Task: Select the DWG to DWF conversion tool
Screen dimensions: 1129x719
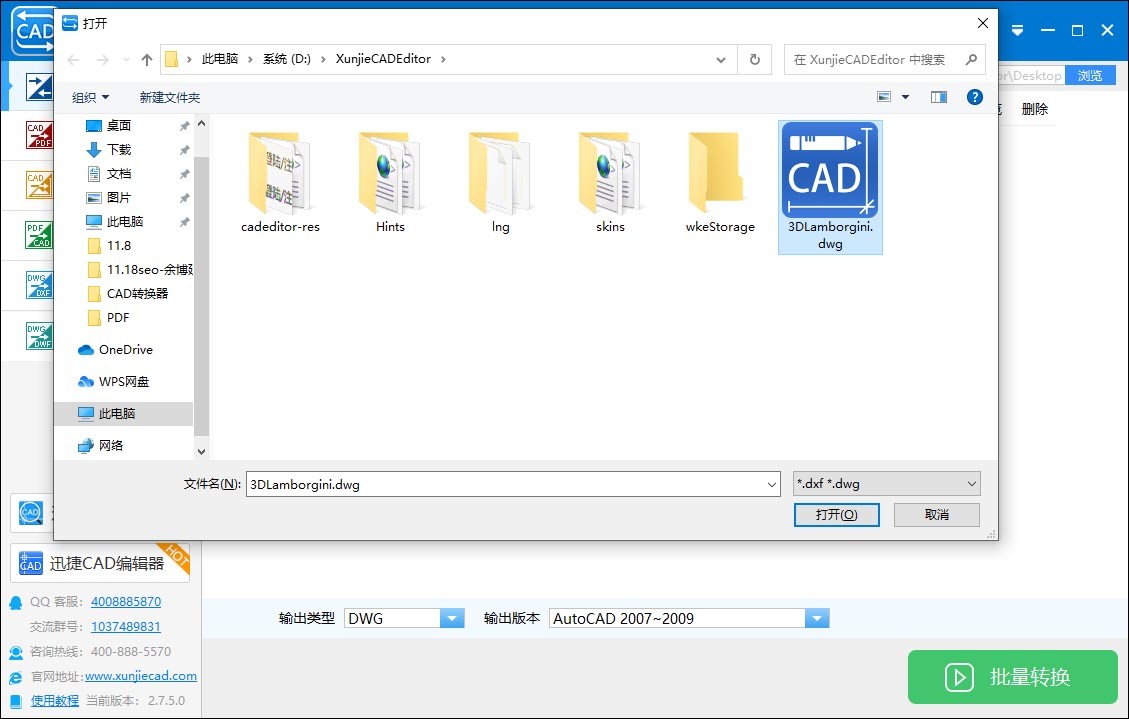Action: [x=40, y=335]
